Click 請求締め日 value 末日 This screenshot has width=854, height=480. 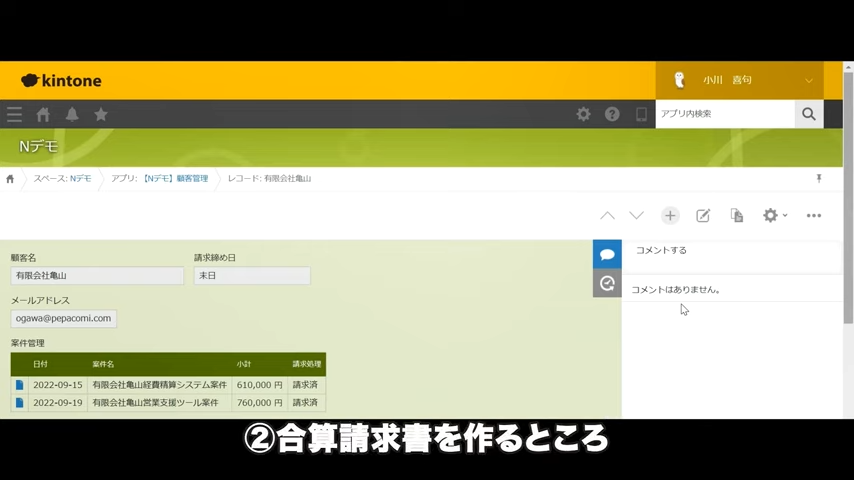click(252, 276)
